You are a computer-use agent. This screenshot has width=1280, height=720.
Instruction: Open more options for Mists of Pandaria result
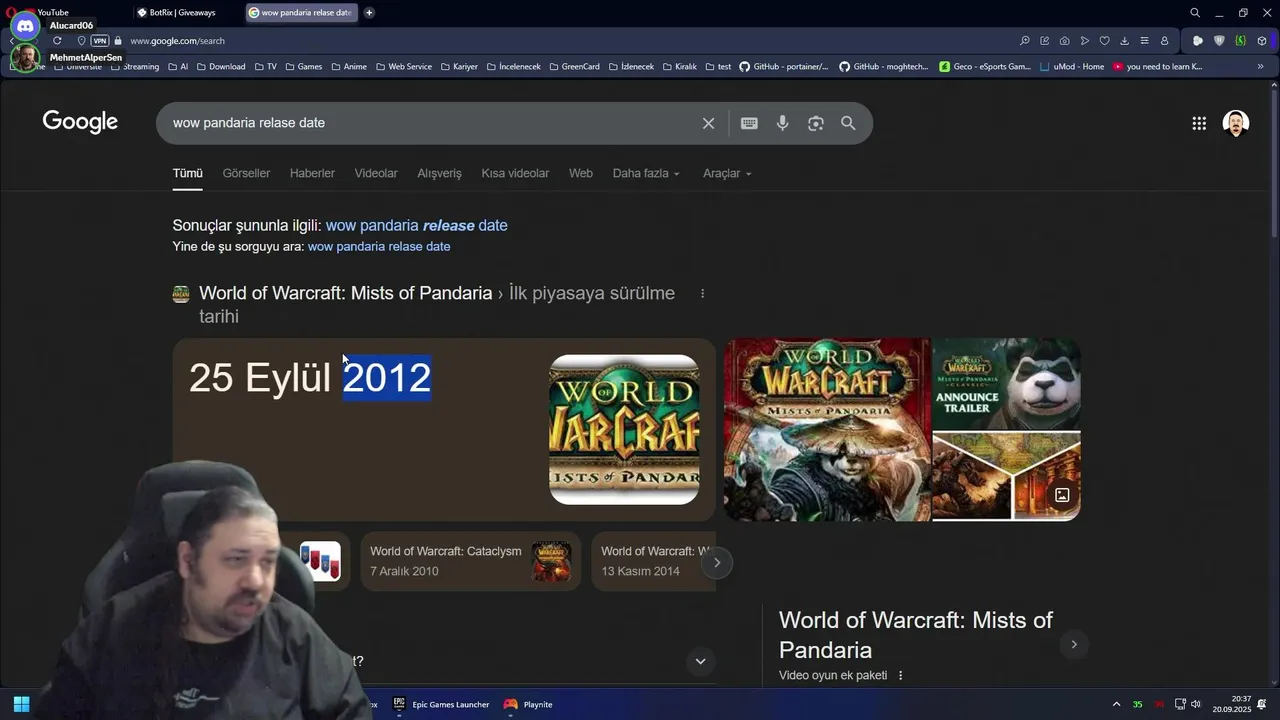(x=702, y=293)
